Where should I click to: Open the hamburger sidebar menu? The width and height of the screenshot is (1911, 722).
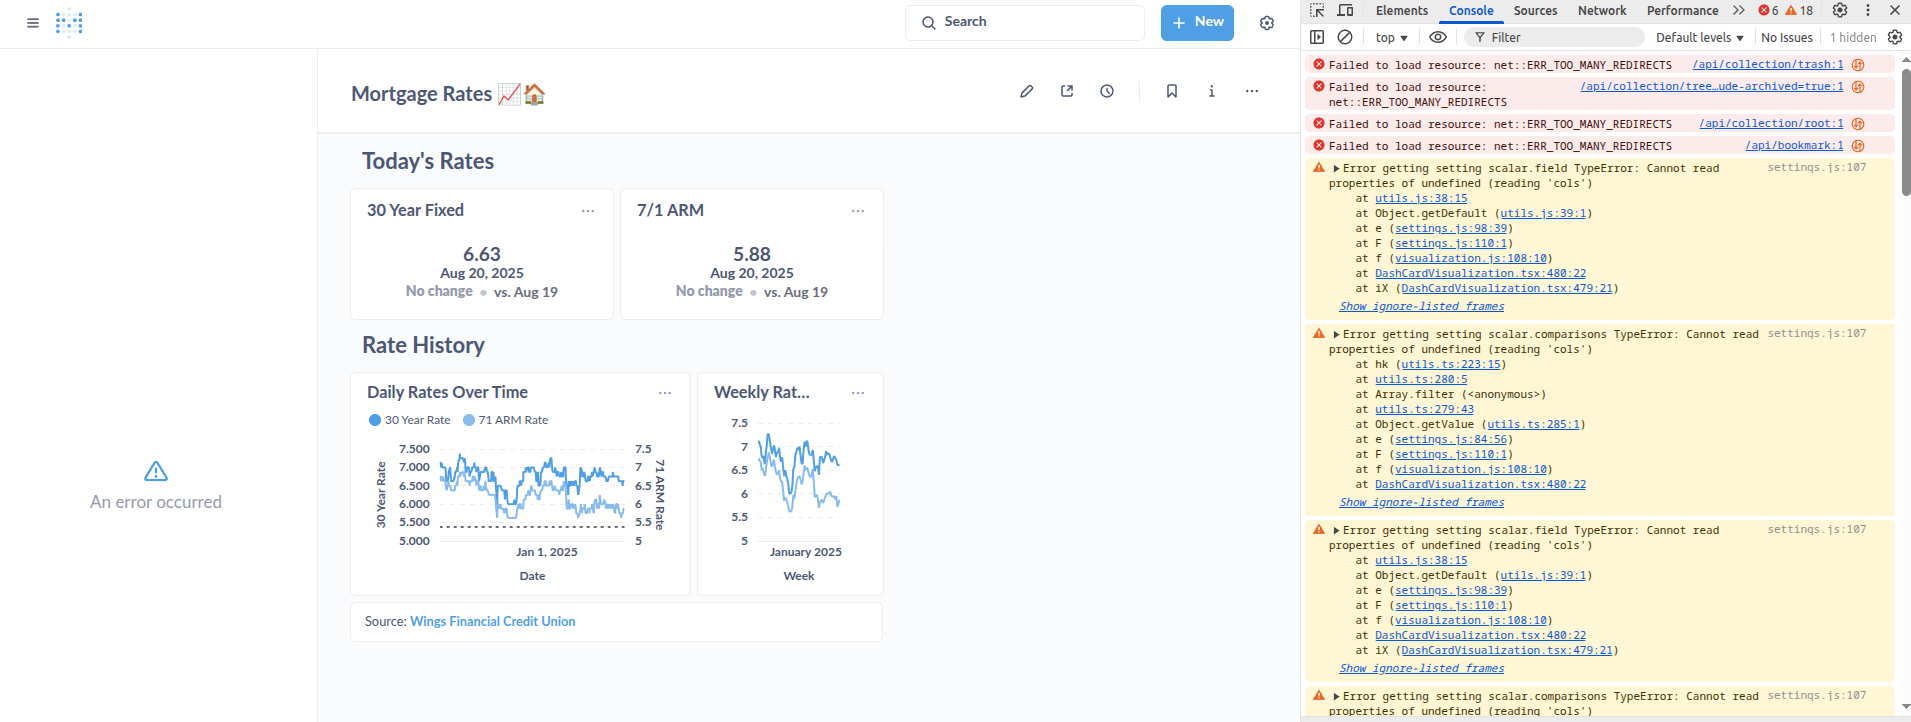click(x=33, y=23)
